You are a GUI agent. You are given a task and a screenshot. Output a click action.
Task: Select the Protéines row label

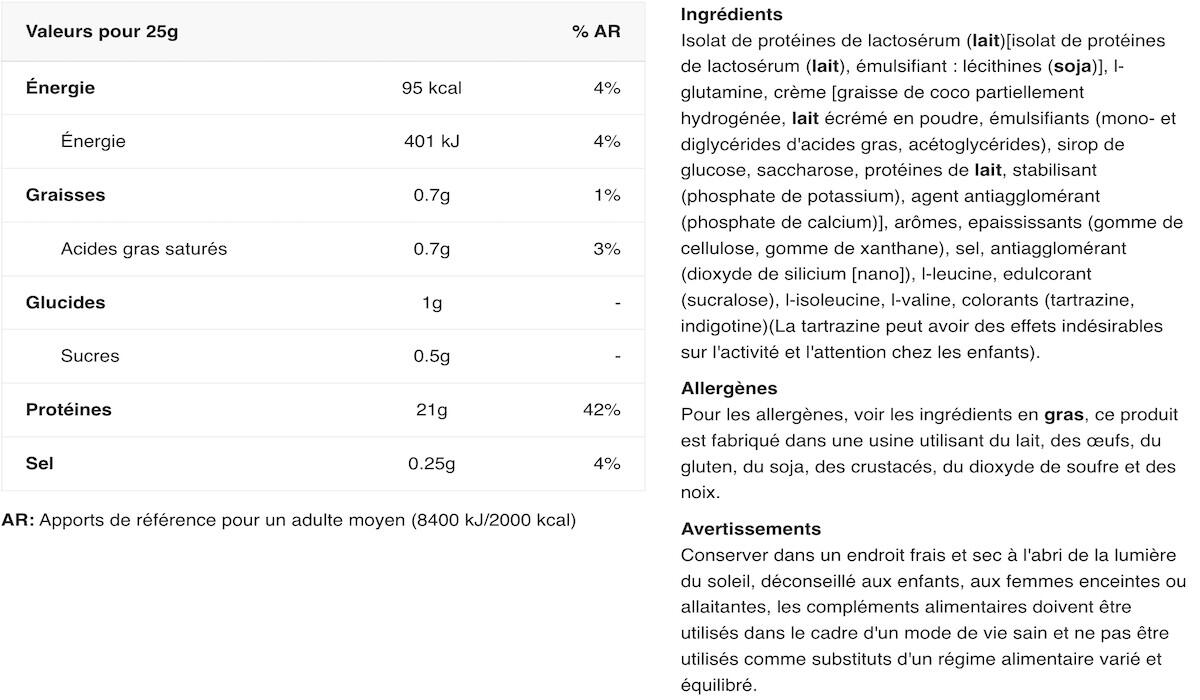(x=68, y=410)
